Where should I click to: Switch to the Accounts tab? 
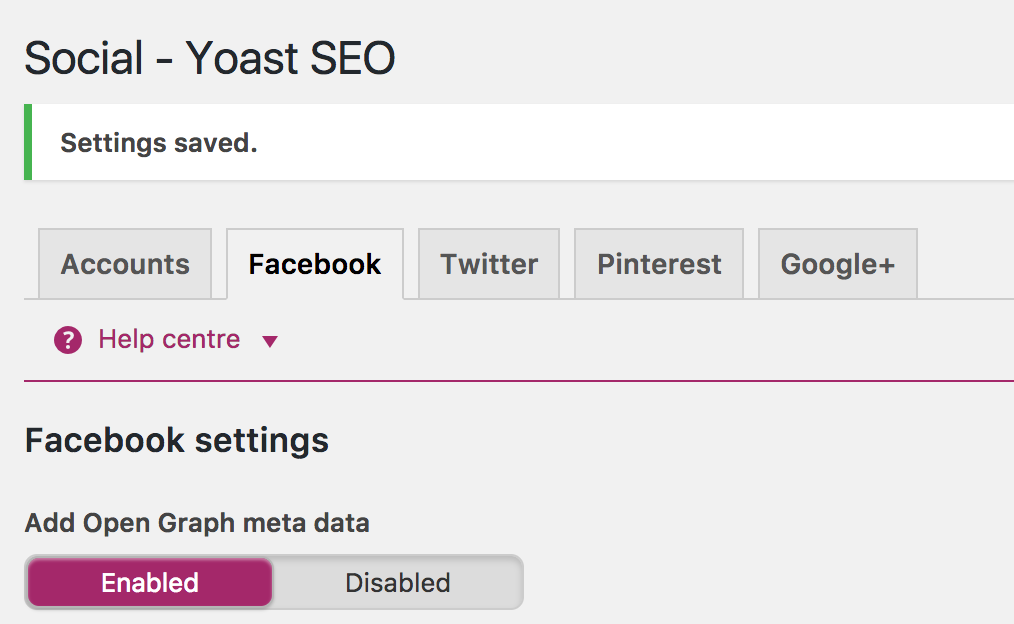124,264
